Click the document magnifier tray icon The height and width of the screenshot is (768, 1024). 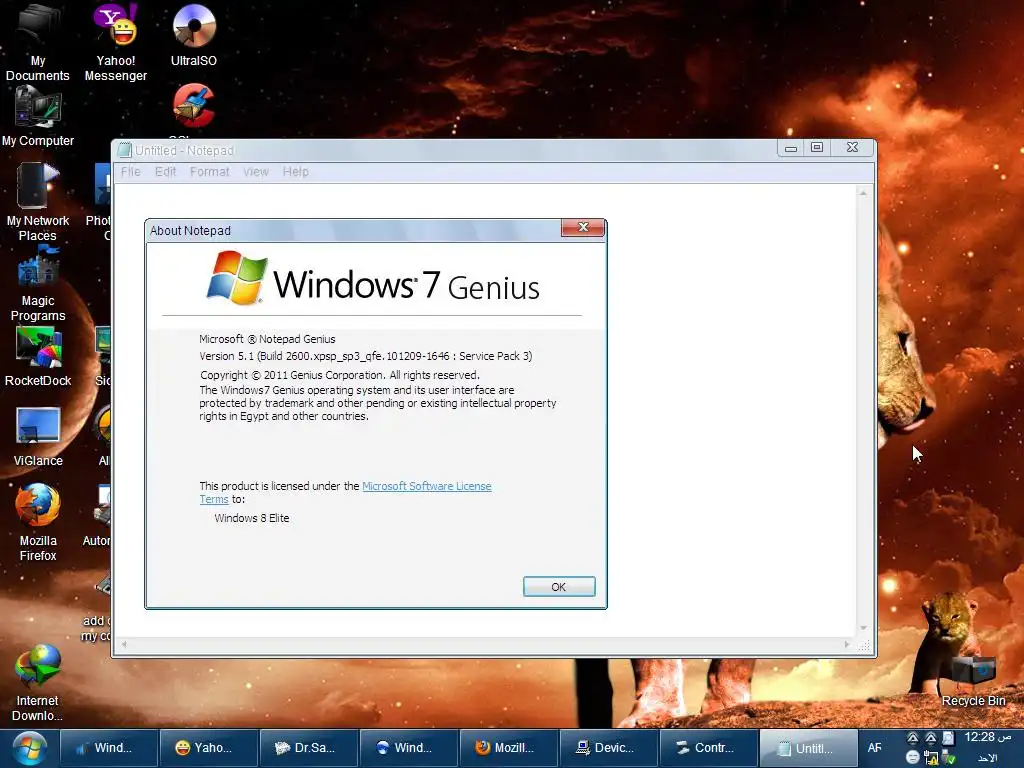coord(948,738)
